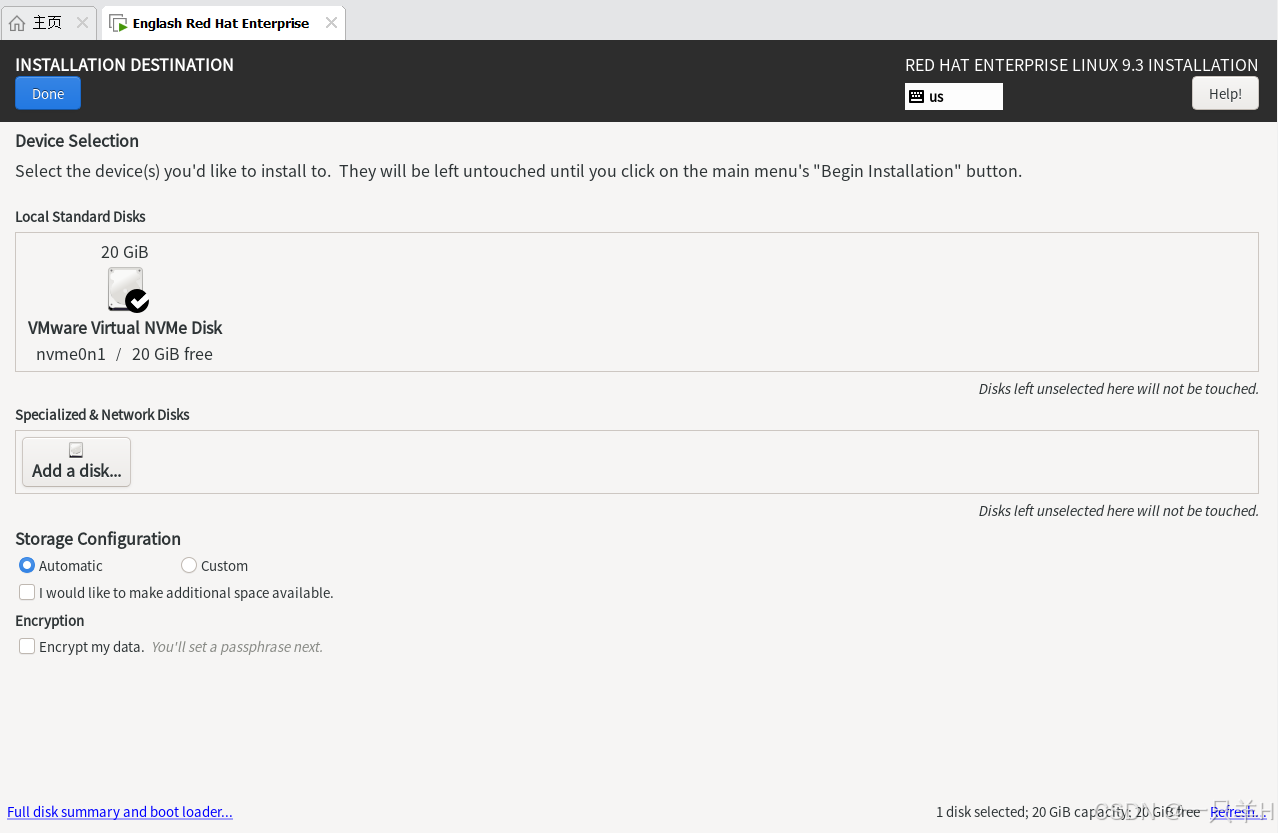Close the Englash Red Hat Enterprise tab
1278x833 pixels.
(x=332, y=22)
